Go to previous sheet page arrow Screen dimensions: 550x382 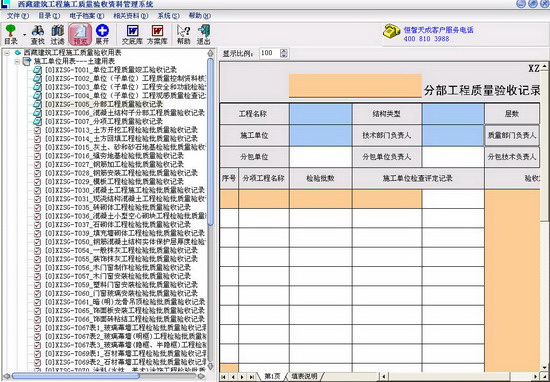click(x=232, y=377)
